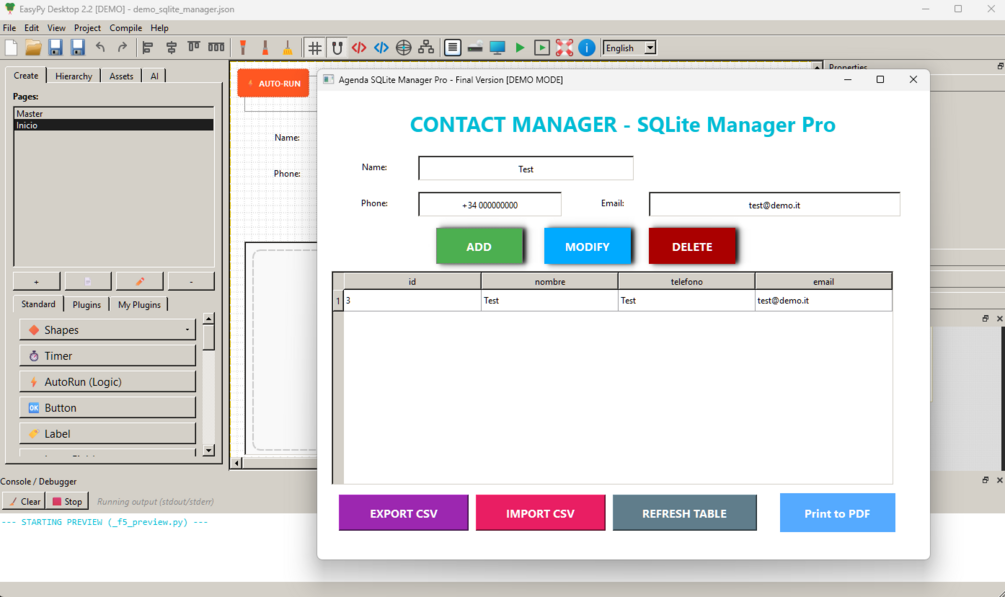Open the File menu
Viewport: 1005px width, 597px height.
[9, 28]
